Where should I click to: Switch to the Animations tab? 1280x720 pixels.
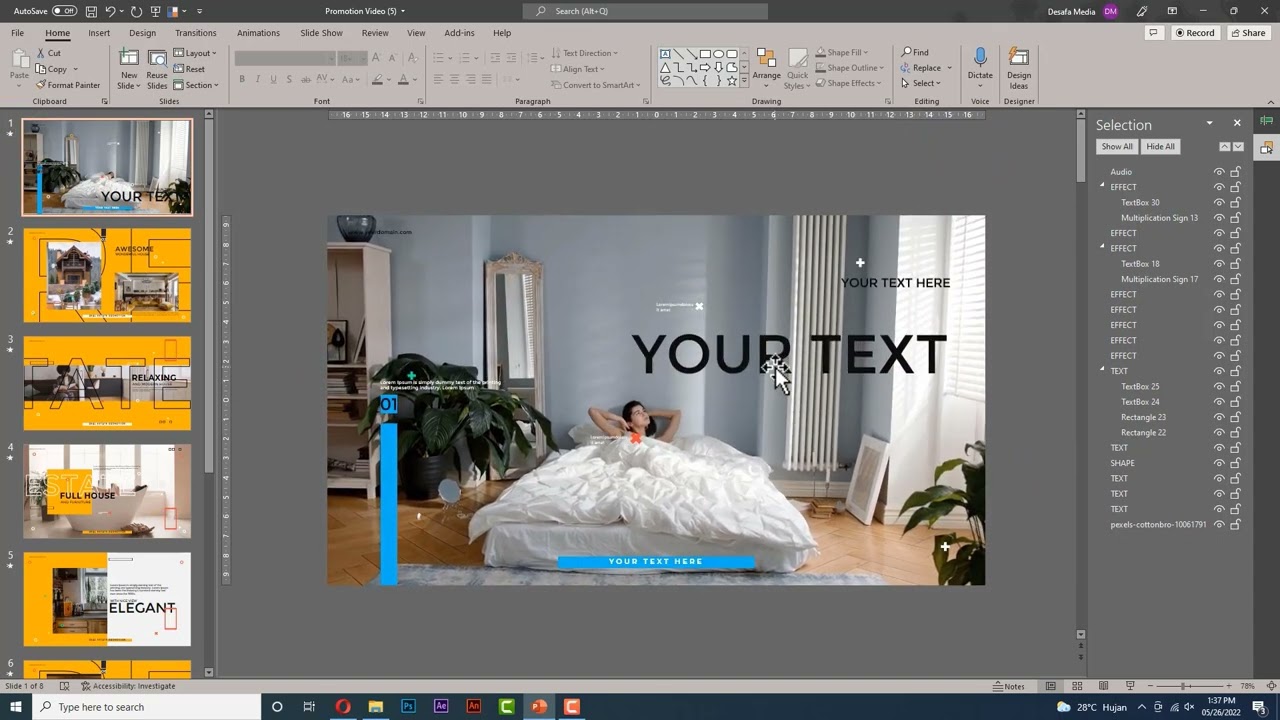coord(258,33)
